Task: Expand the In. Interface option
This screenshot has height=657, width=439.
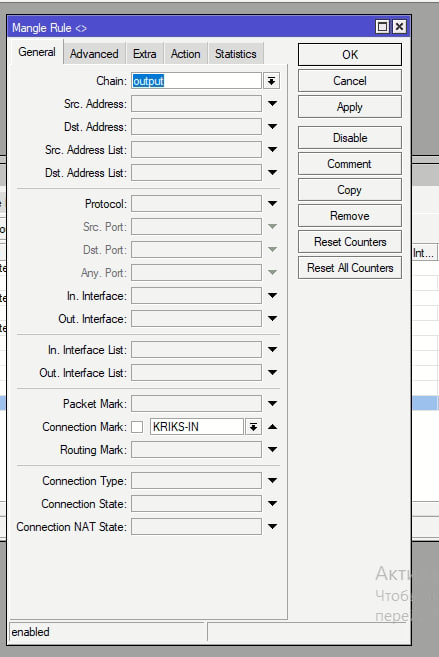Action: [272, 296]
